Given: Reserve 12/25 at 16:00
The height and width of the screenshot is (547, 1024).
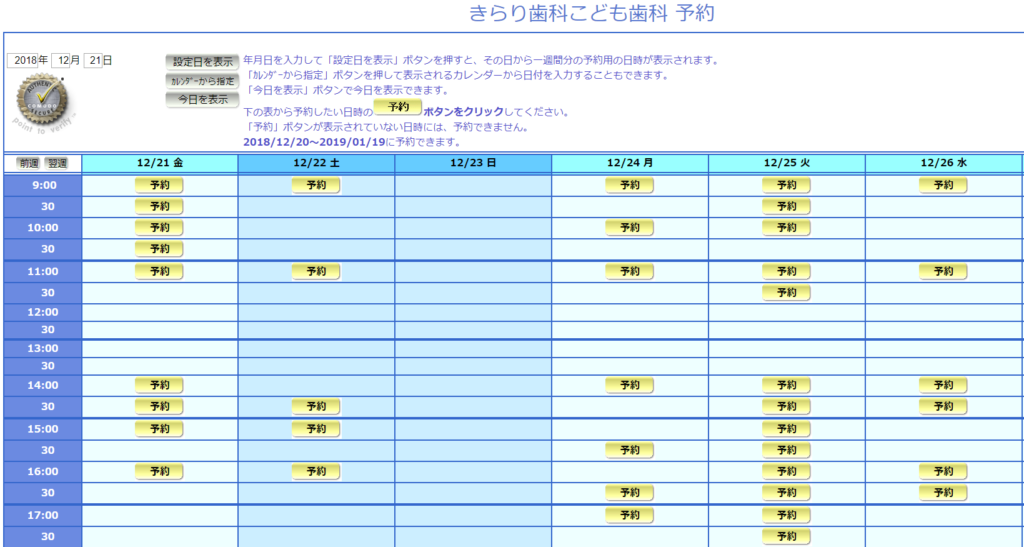Looking at the screenshot, I should [786, 472].
